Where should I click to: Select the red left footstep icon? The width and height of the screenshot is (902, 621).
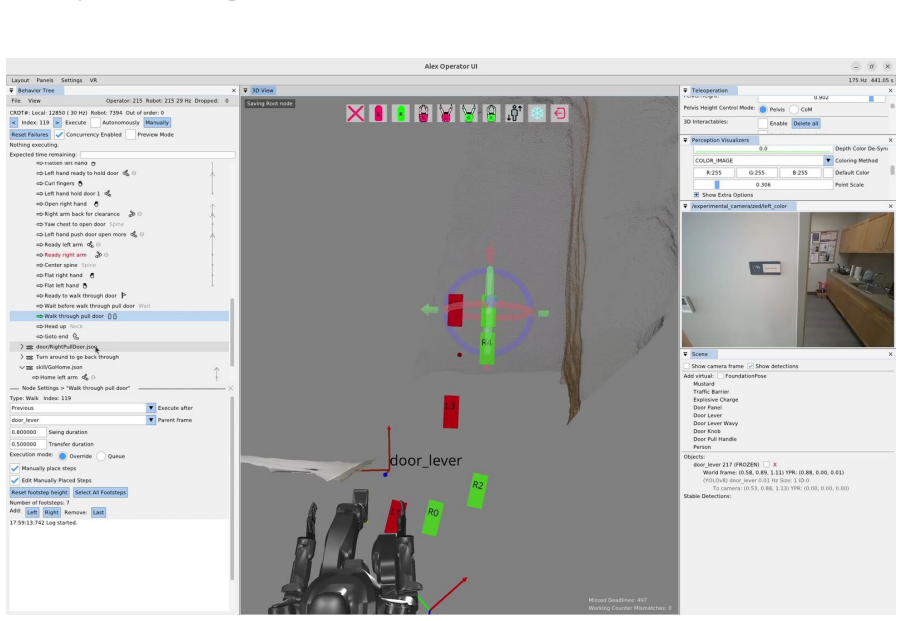[378, 113]
